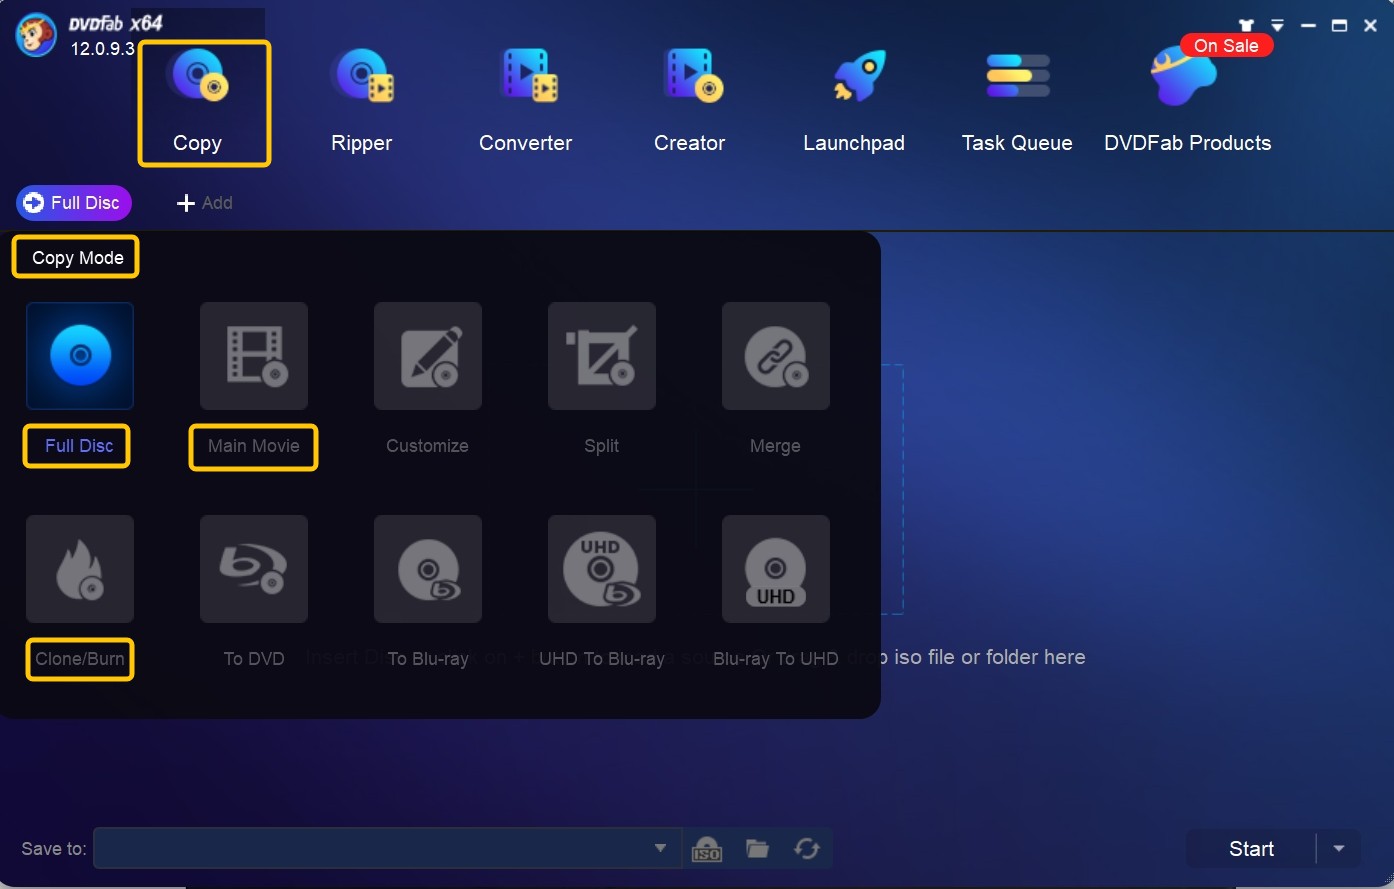Browse output folder icon

(758, 849)
